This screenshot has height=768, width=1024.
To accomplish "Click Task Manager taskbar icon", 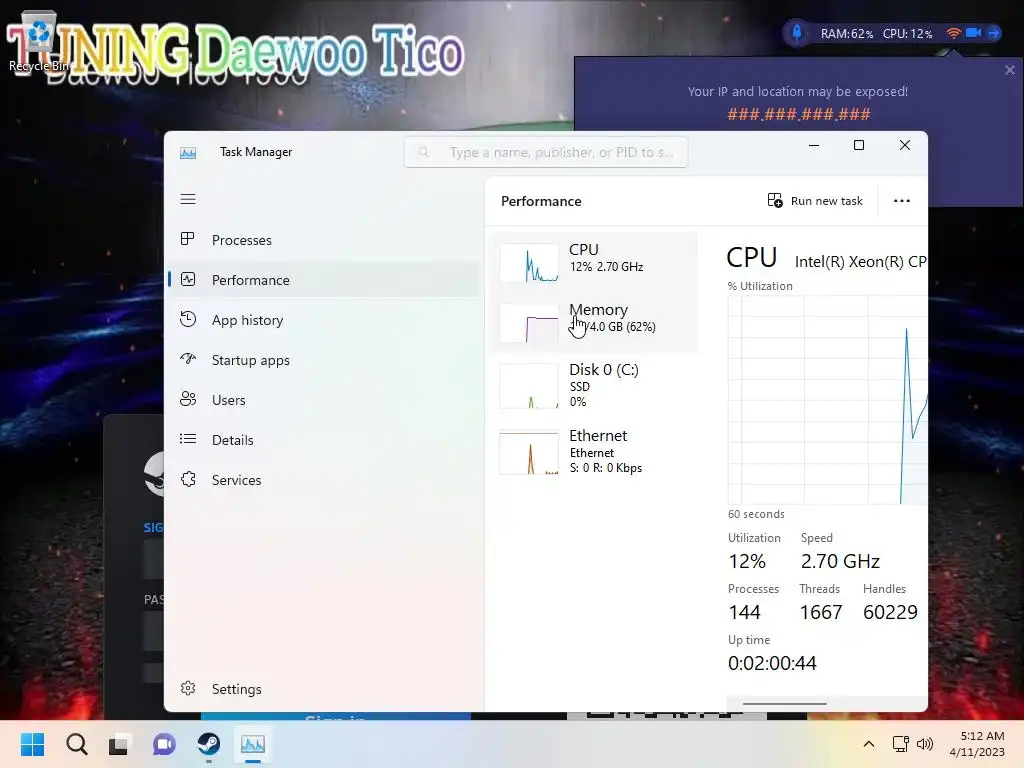I will click(253, 744).
